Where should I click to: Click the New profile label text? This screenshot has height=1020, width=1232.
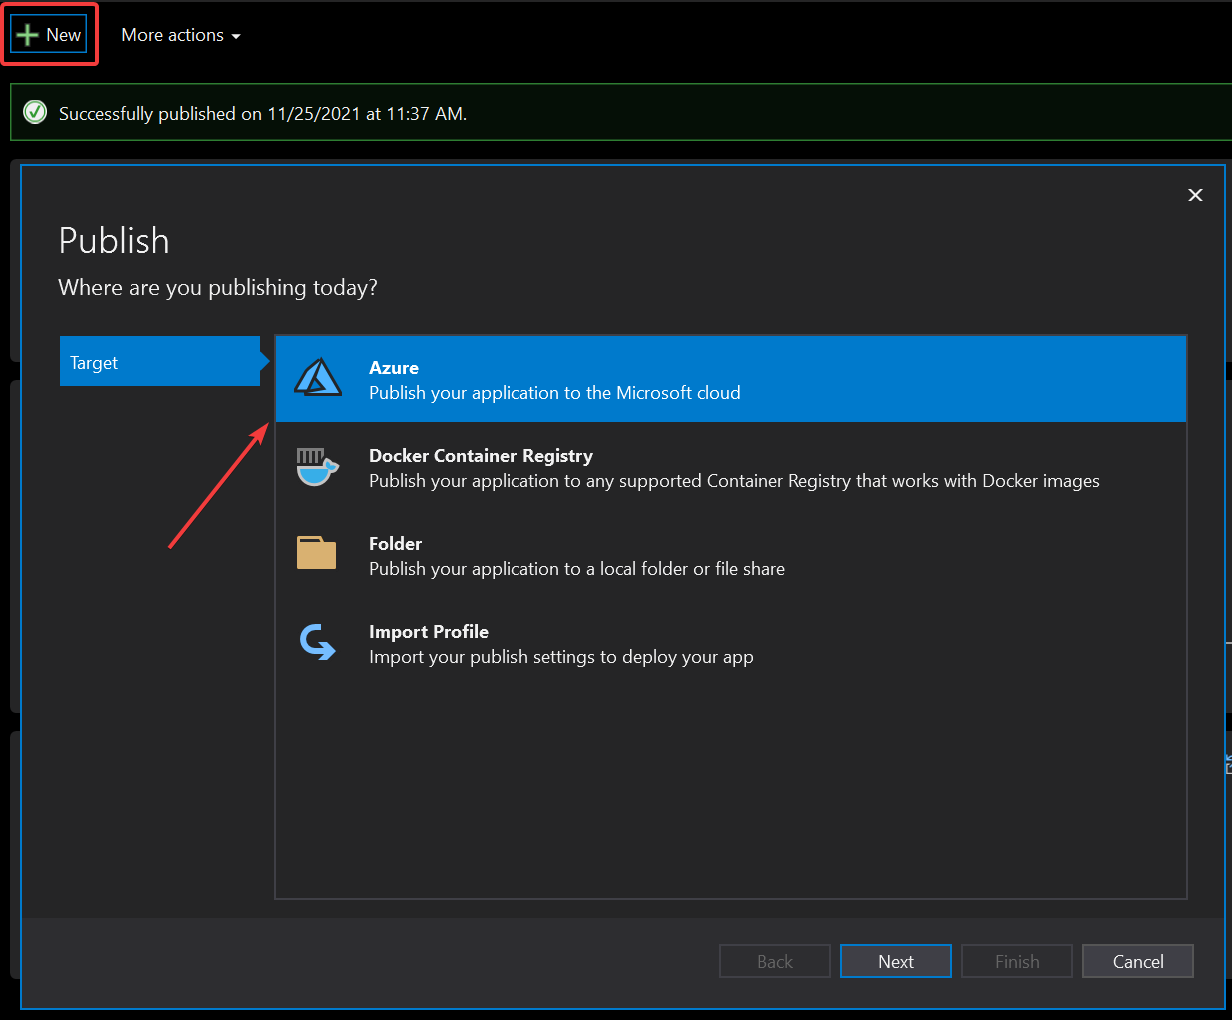pos(64,35)
